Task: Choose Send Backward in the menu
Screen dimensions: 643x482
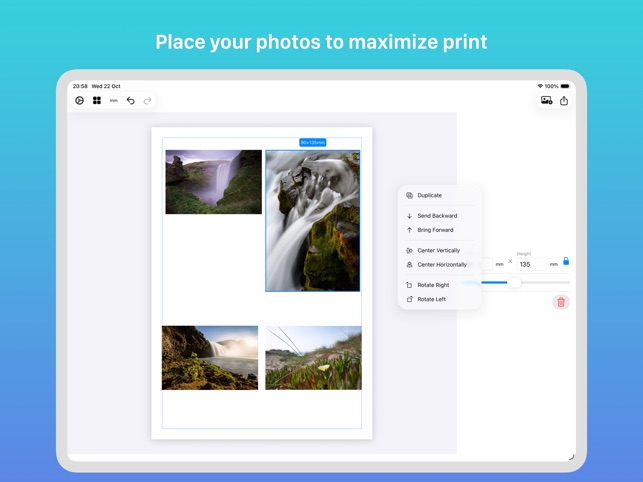Action: point(437,216)
